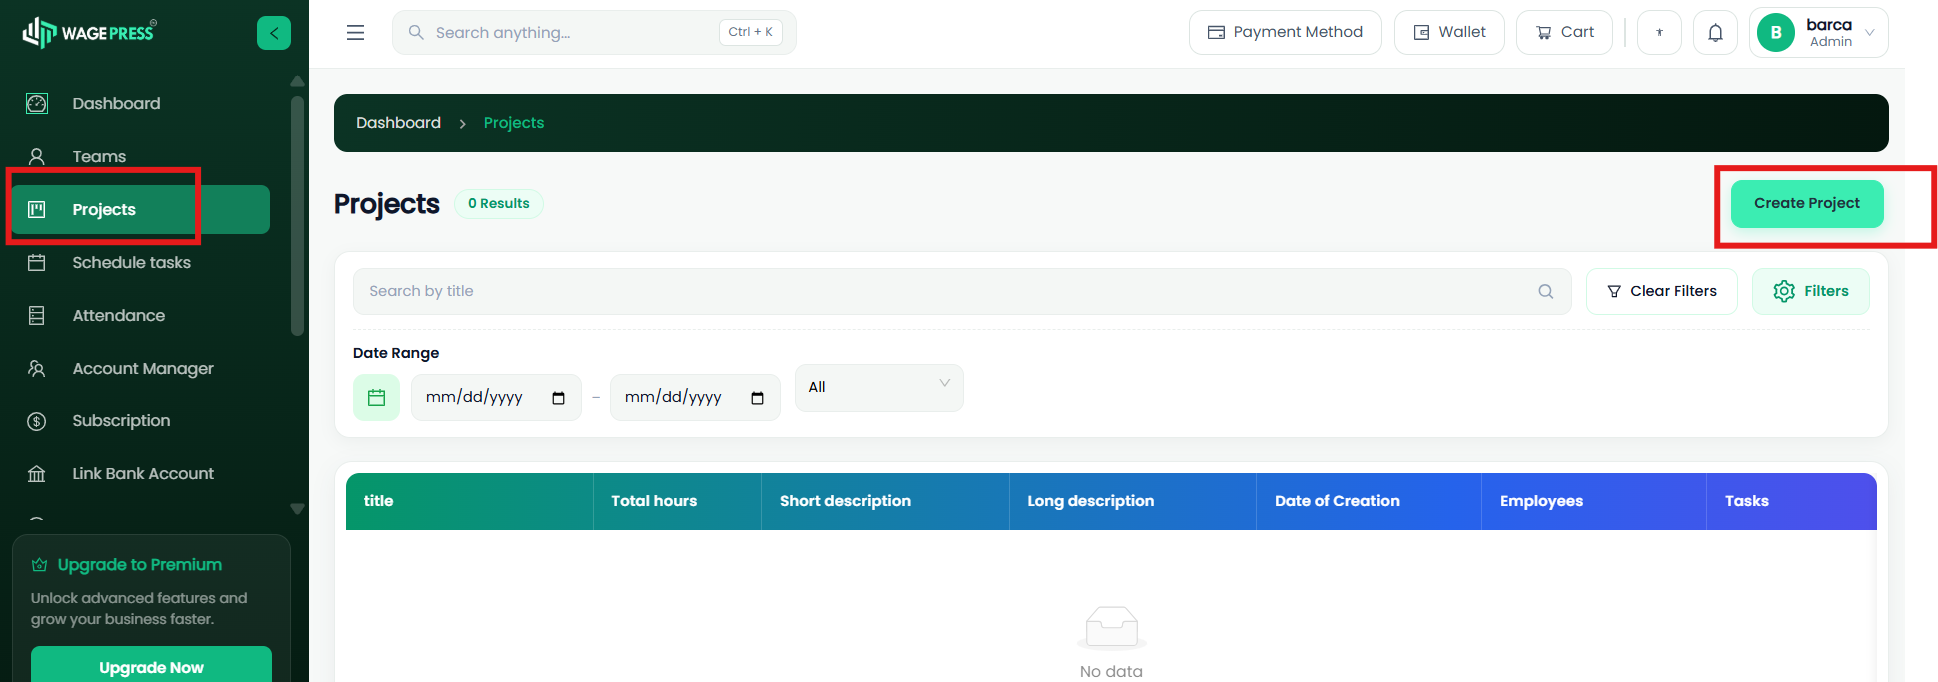The image size is (1938, 682).
Task: Open Payment Method in the top bar
Action: click(x=1285, y=33)
